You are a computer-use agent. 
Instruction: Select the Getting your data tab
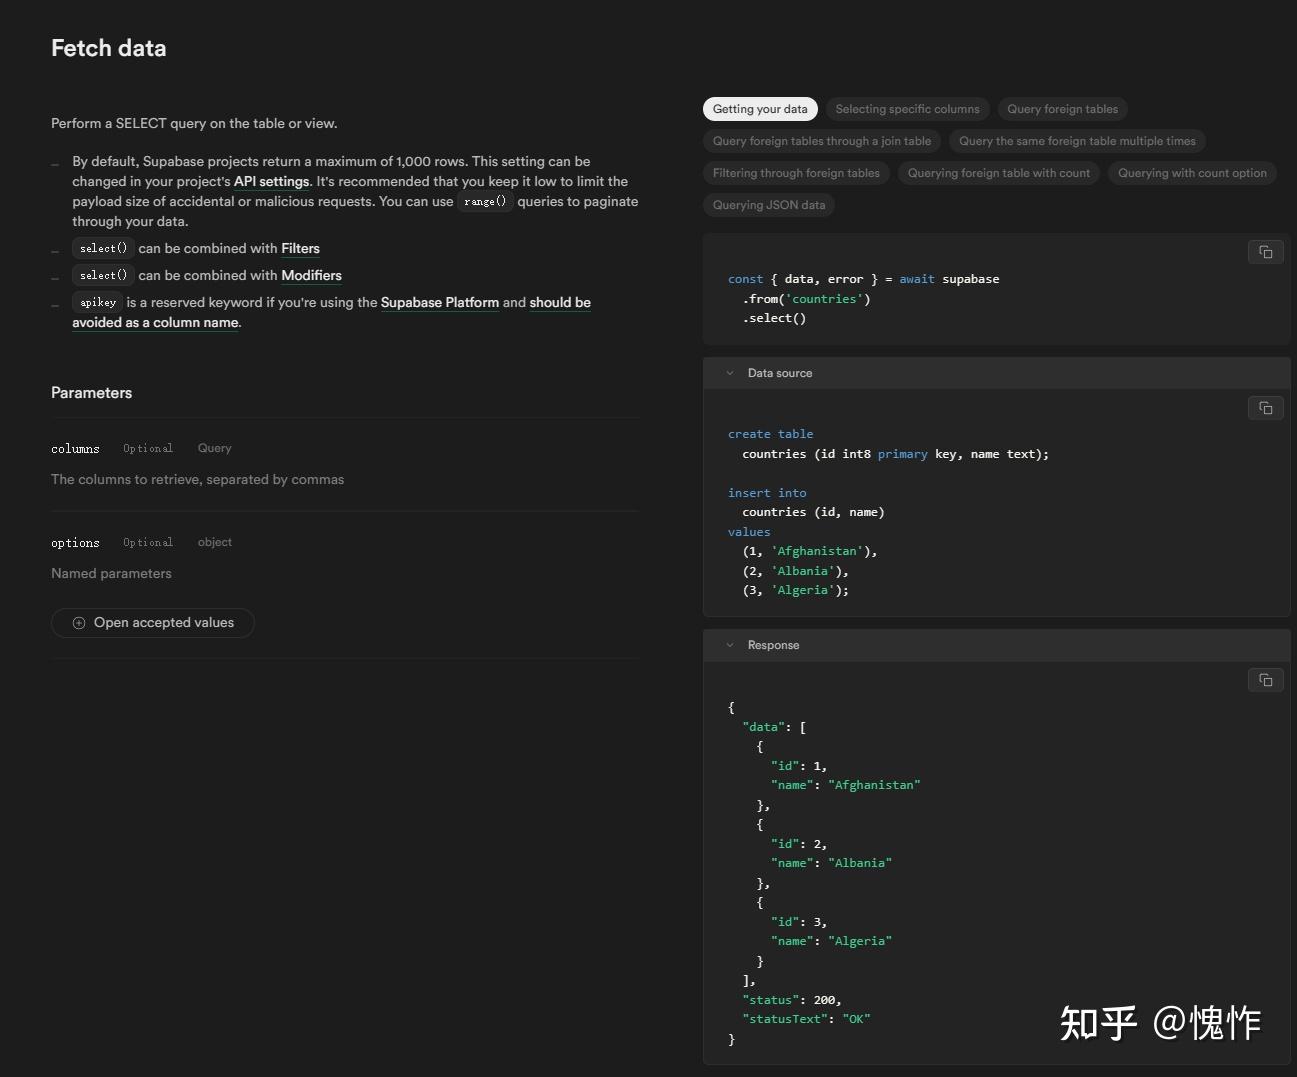[x=760, y=109]
